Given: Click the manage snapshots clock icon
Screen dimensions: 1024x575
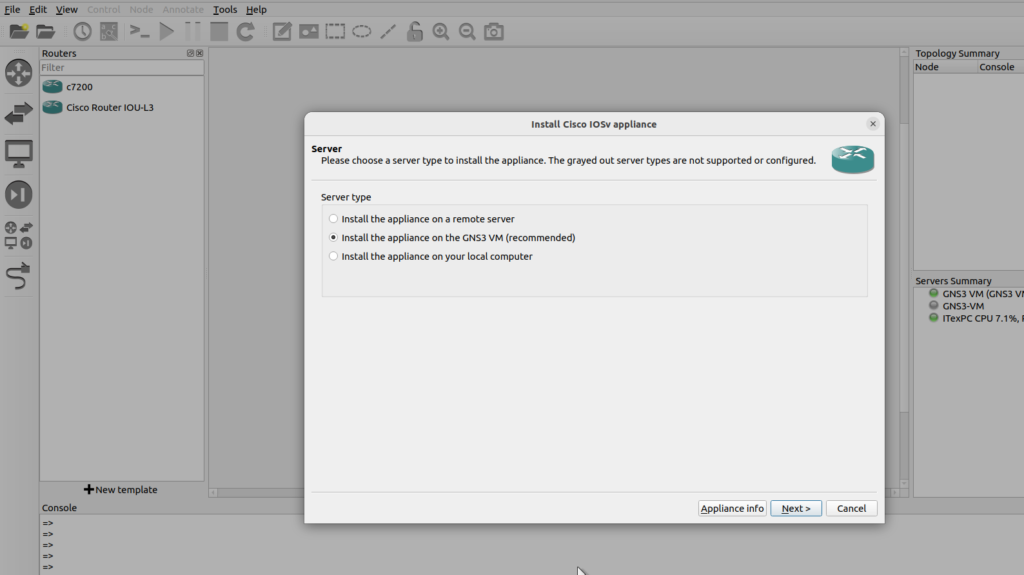Looking at the screenshot, I should point(82,32).
